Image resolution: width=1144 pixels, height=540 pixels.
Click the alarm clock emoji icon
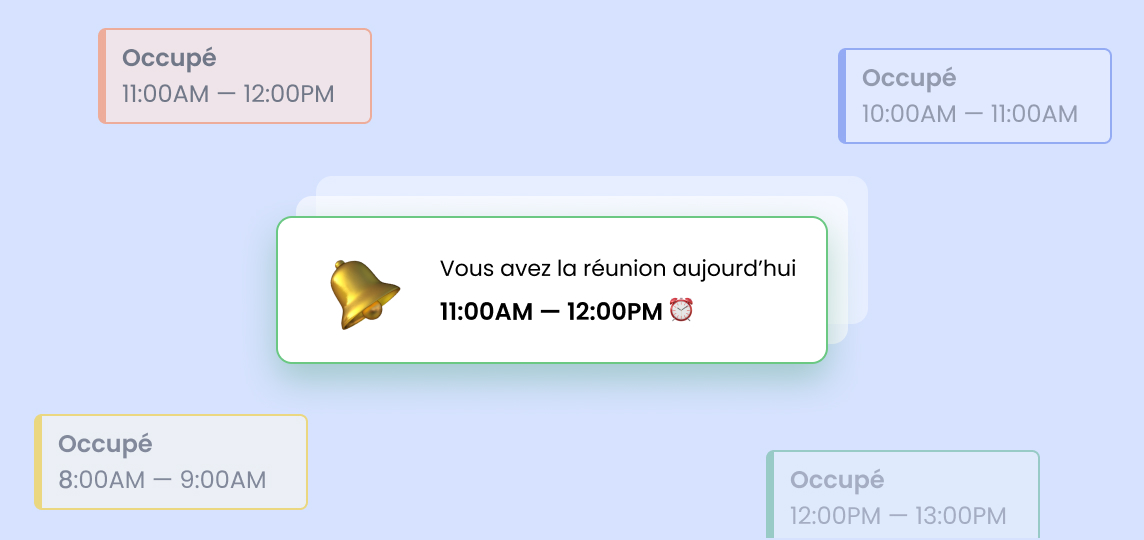coord(681,310)
